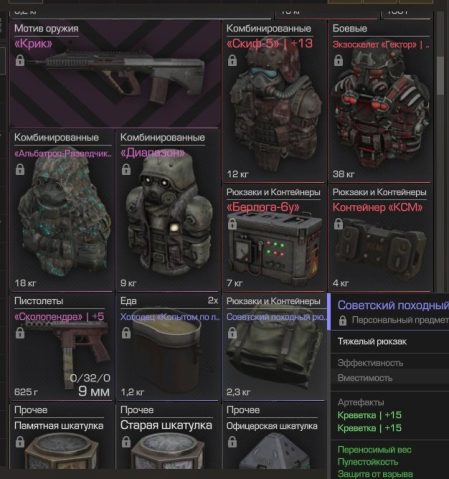Screen dimensions: 449x479
Task: Open the Памятная шкатулка box
Action: tap(62, 436)
